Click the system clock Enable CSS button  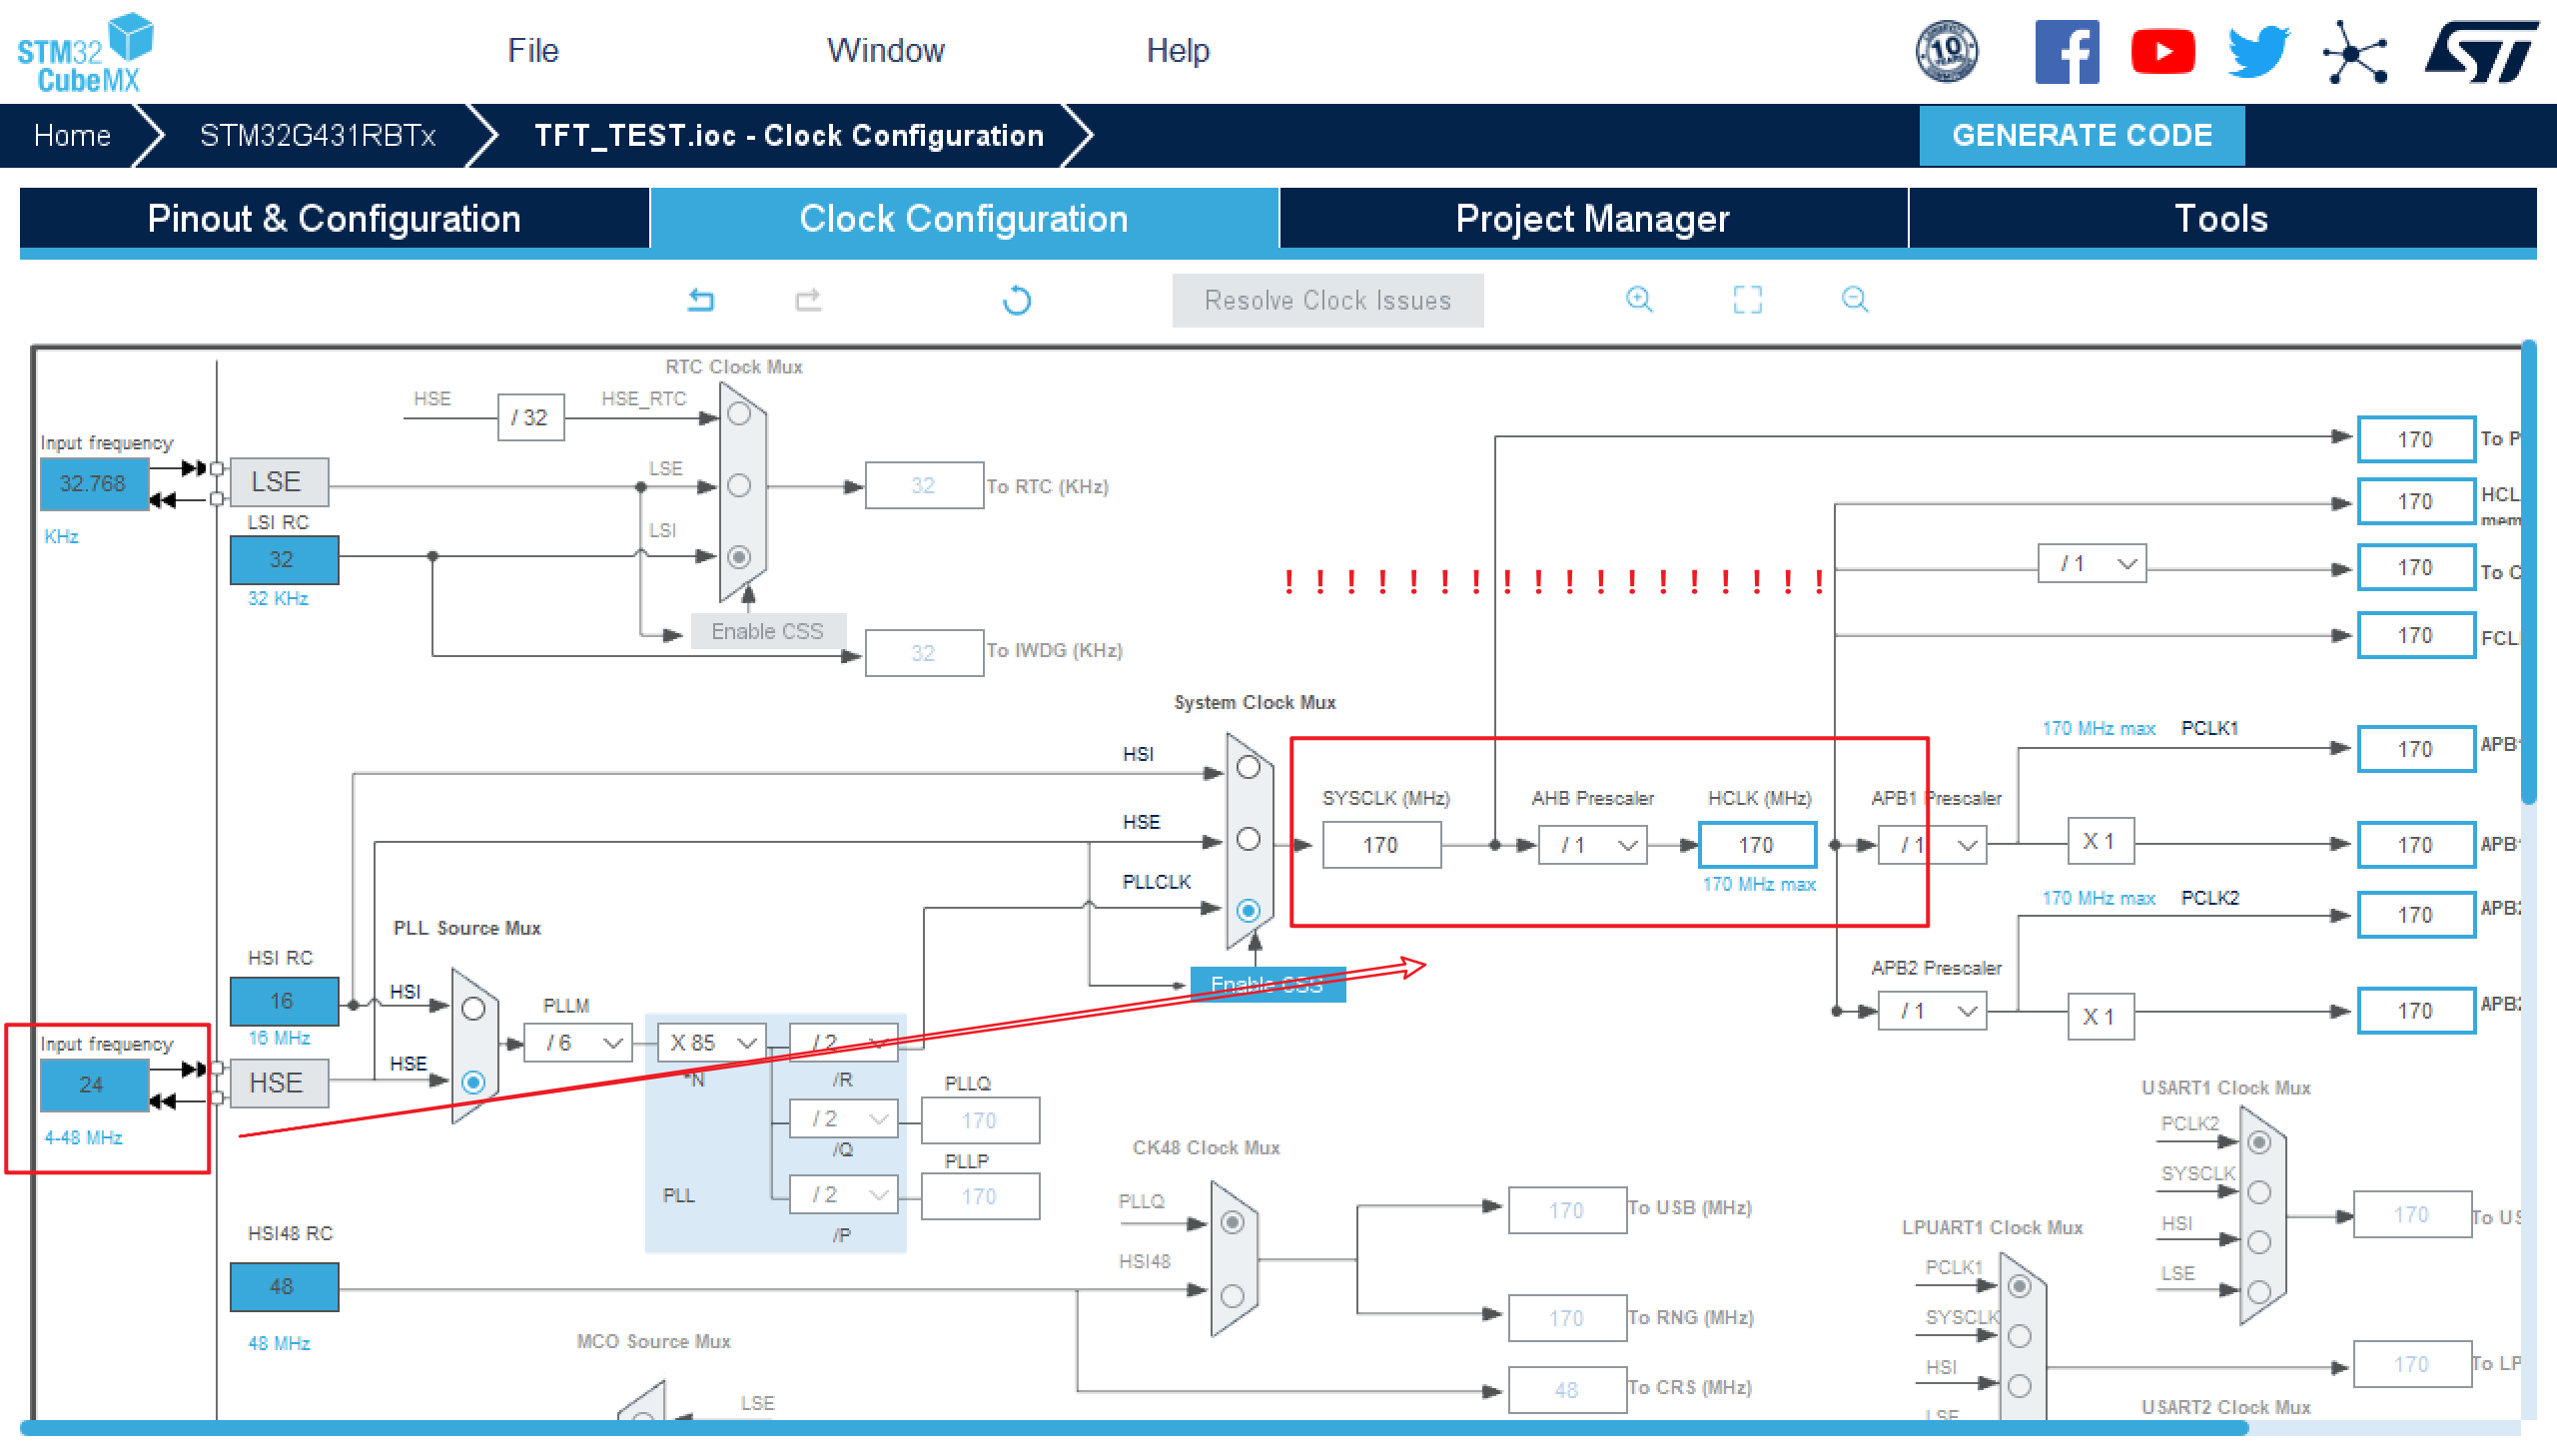click(1267, 984)
